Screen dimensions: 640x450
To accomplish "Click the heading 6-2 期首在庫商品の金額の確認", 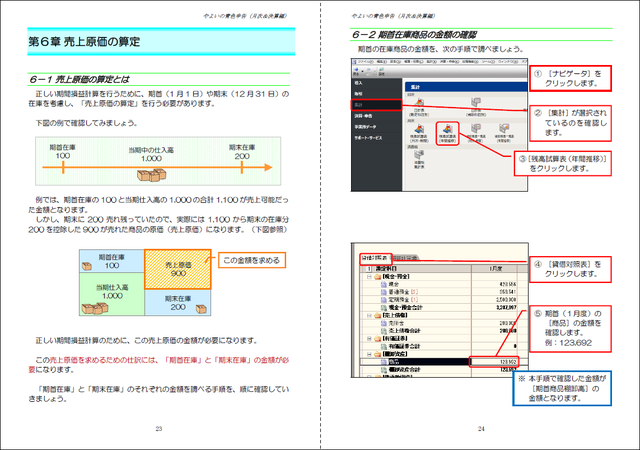I will [x=414, y=35].
